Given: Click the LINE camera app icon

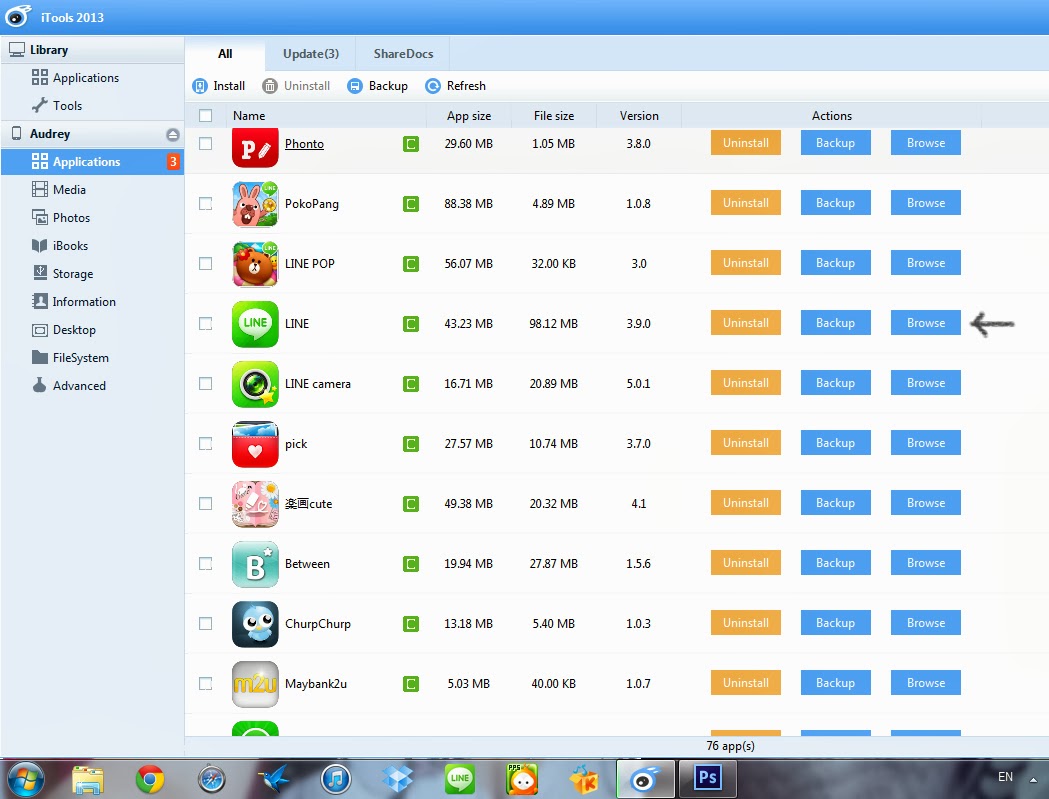Looking at the screenshot, I should coord(255,384).
